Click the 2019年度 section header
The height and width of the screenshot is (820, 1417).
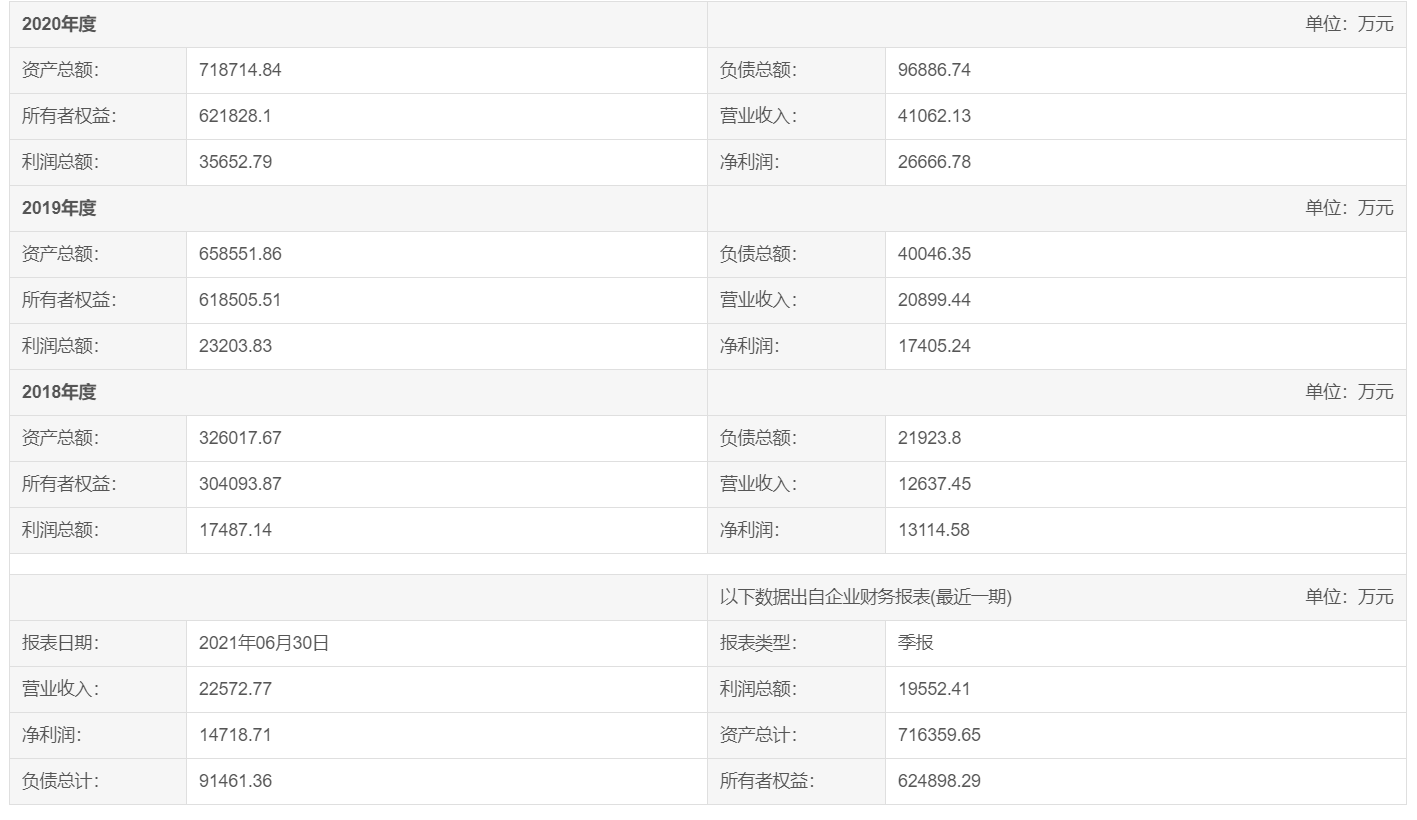tap(59, 209)
